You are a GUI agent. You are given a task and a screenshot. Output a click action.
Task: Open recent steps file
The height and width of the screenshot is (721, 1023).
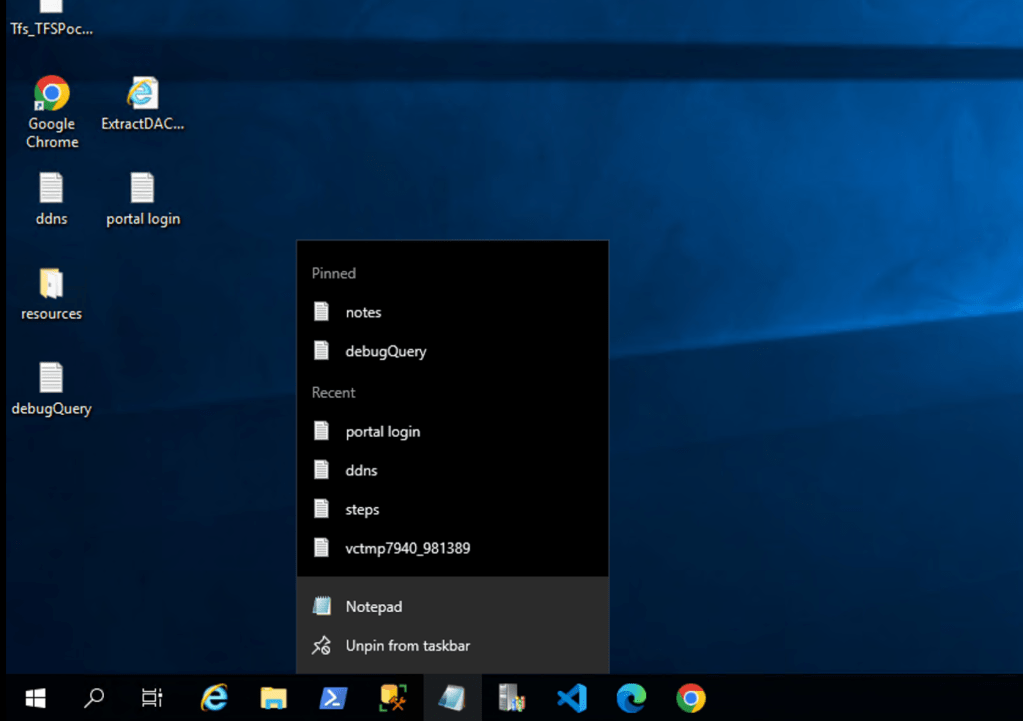coord(452,510)
